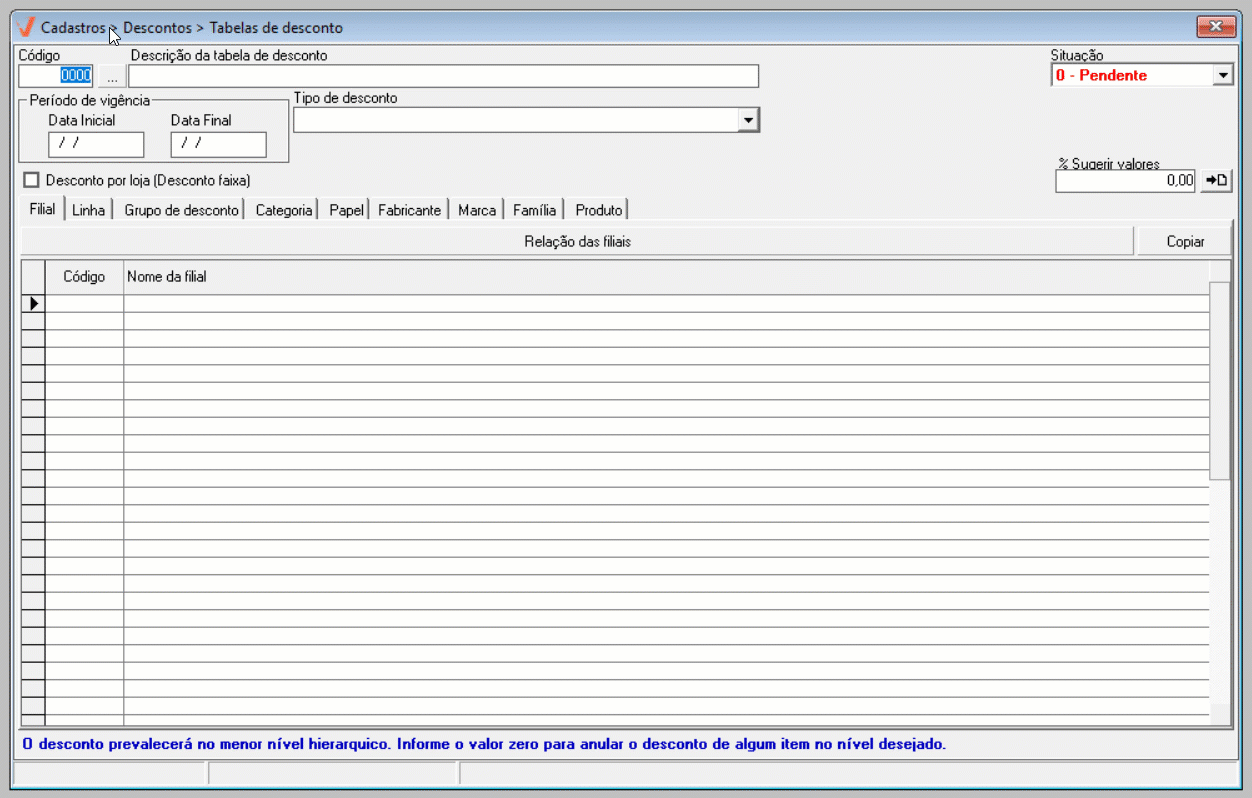Screen dimensions: 1252x798
Task: Go to the Marca tab
Action: click(477, 210)
